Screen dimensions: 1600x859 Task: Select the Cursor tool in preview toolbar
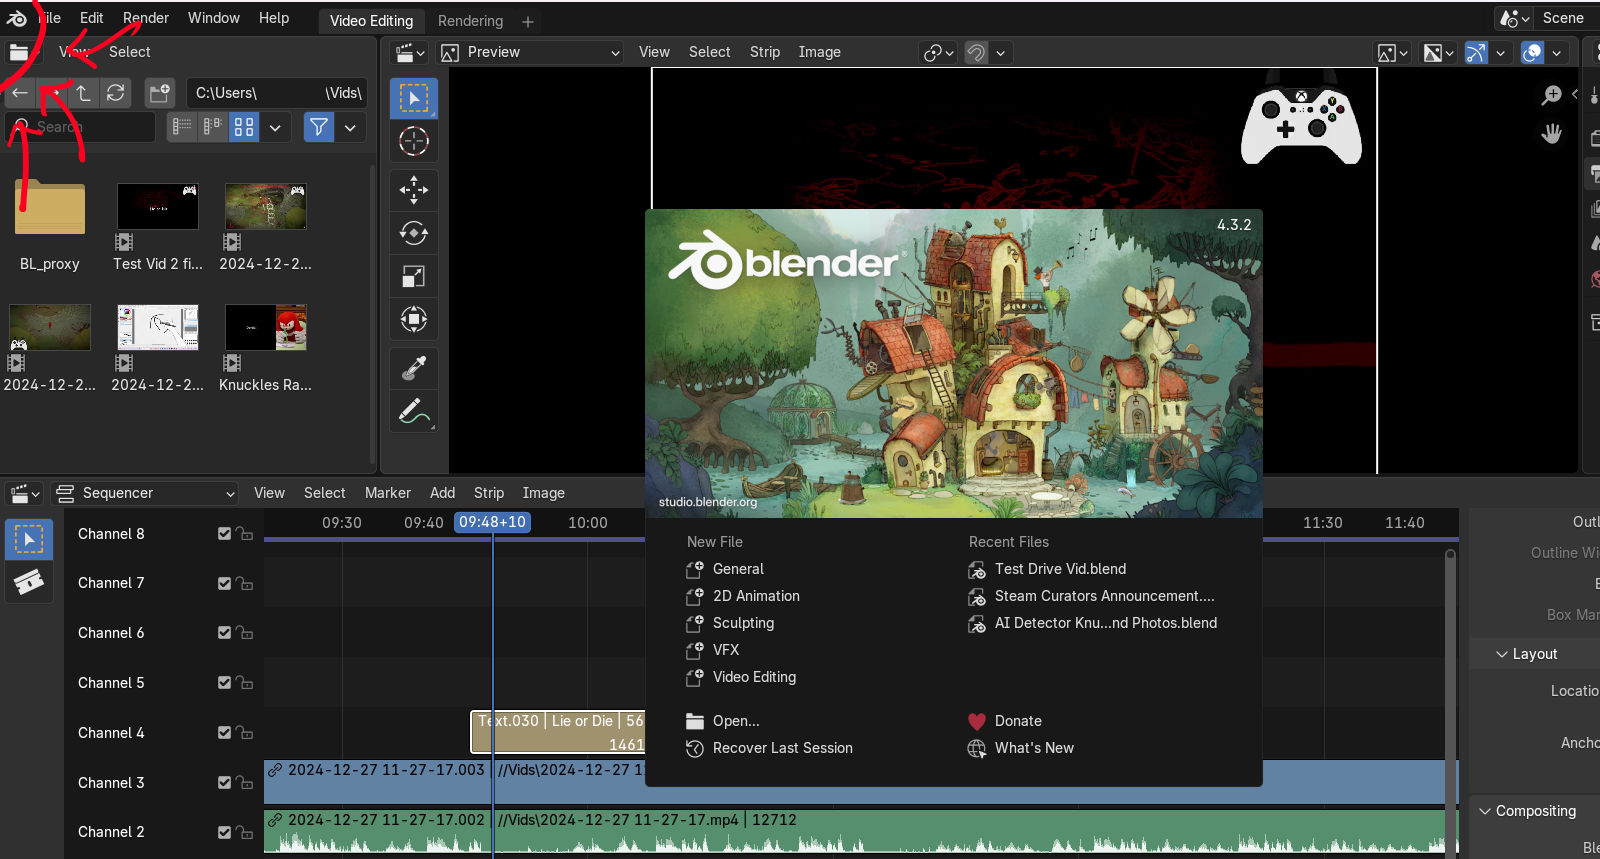point(414,142)
